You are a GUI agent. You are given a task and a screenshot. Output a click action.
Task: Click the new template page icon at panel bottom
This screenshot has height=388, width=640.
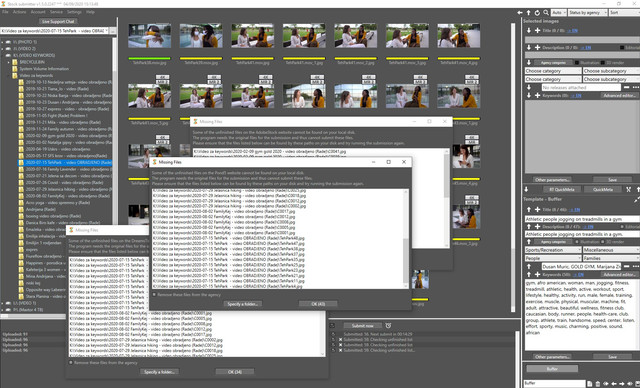pyautogui.click(x=590, y=384)
